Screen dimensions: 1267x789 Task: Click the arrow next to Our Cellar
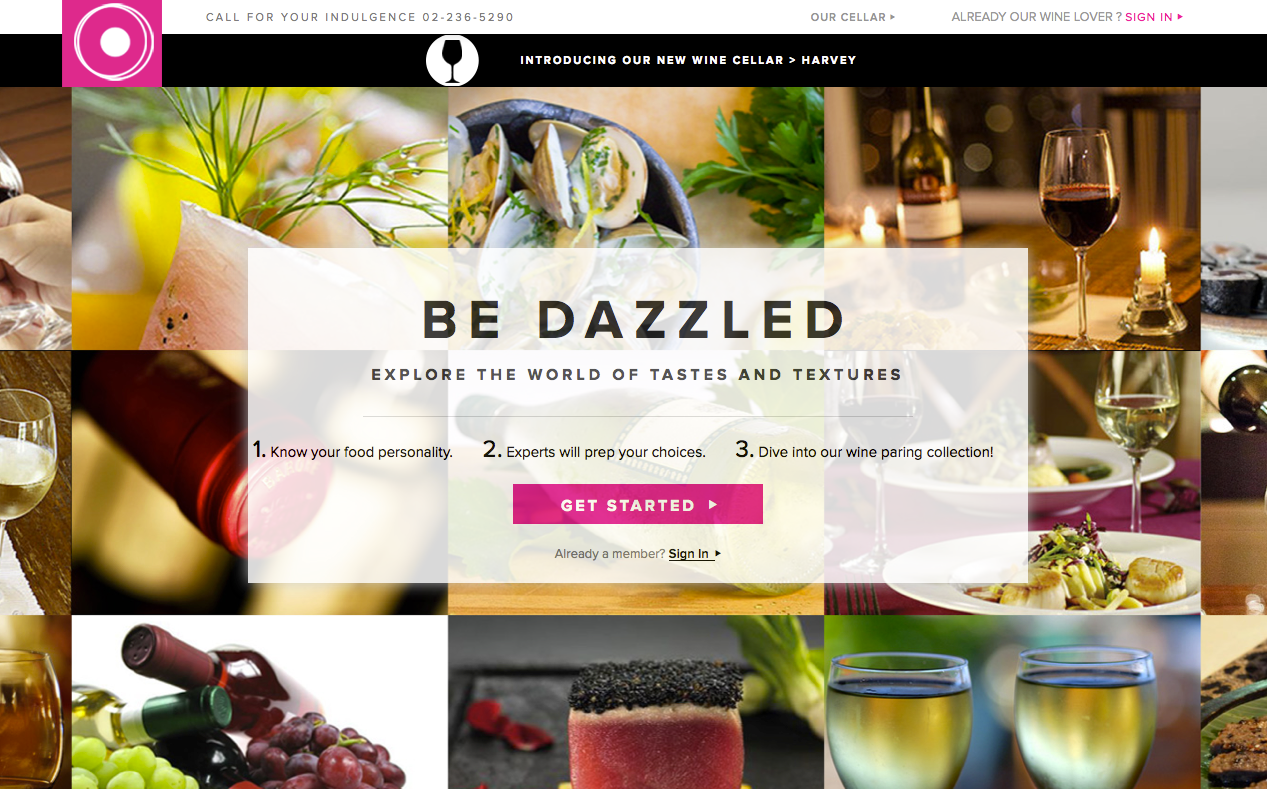(893, 17)
